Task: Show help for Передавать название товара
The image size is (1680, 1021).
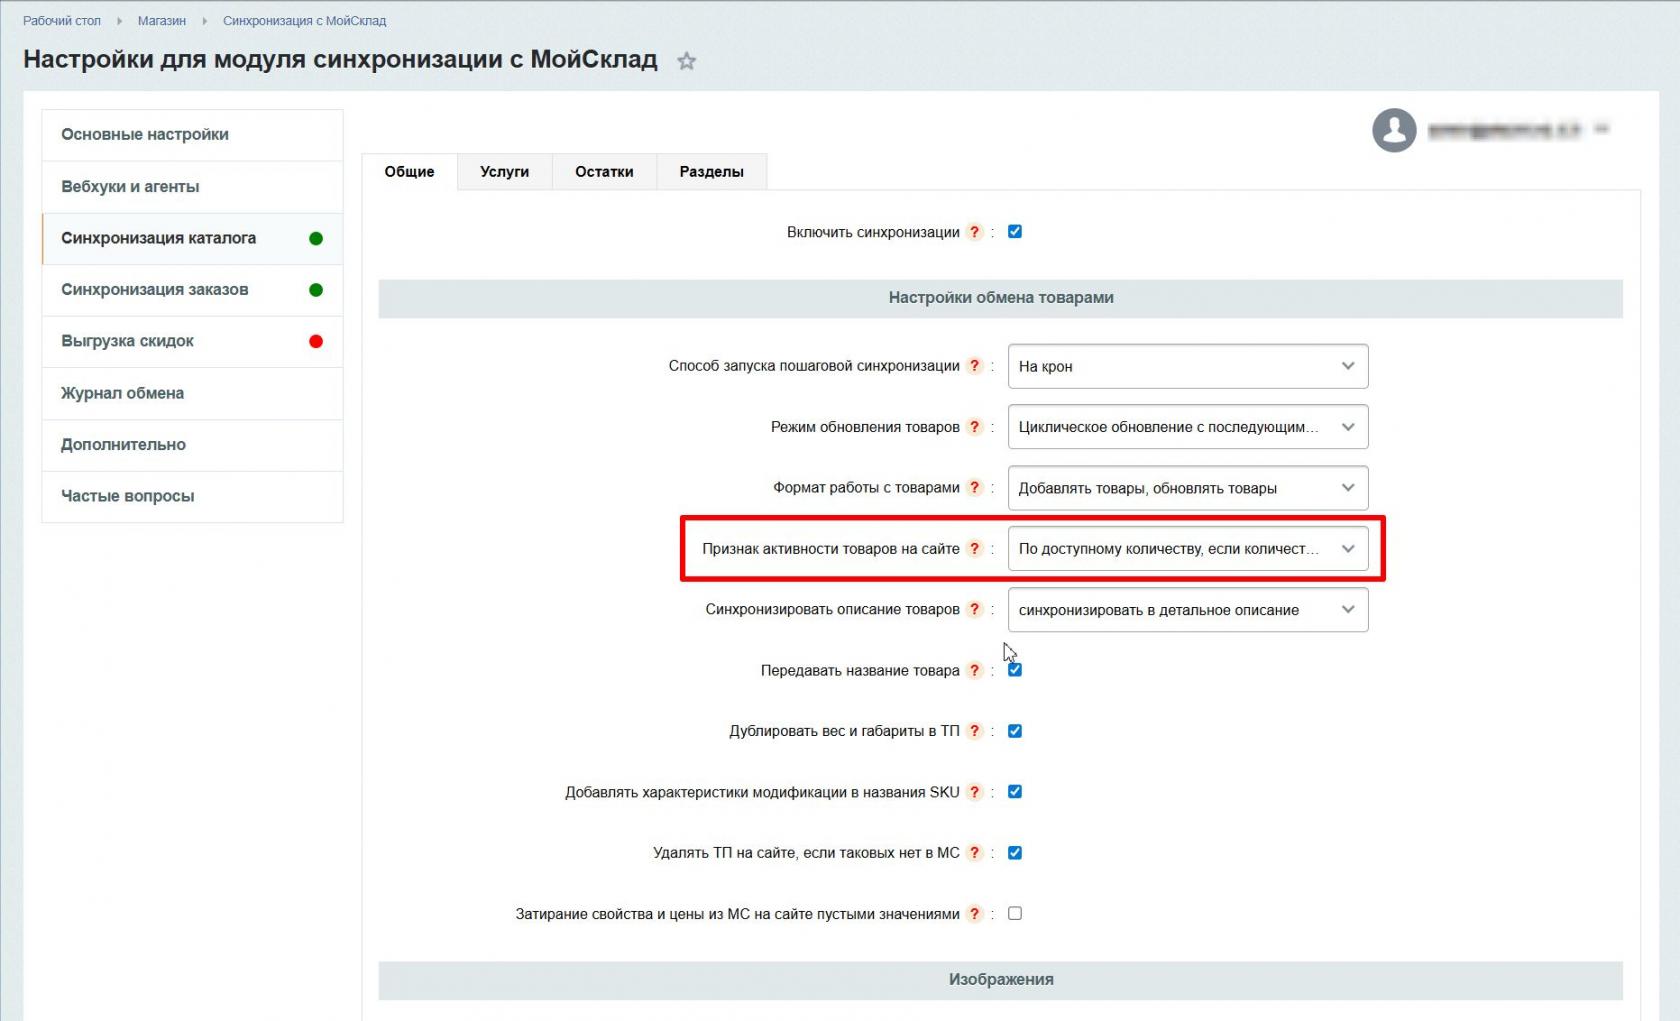Action: (975, 670)
